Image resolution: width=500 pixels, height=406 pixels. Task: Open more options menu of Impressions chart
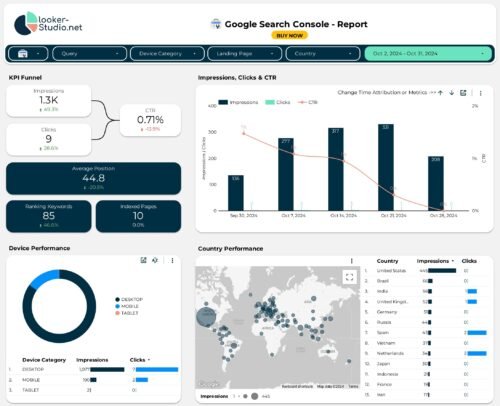pos(480,93)
